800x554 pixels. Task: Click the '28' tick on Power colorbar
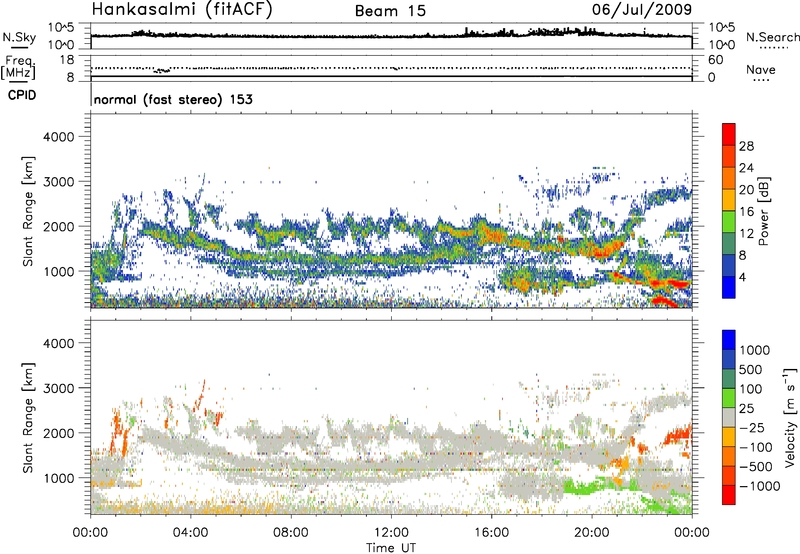[x=746, y=146]
